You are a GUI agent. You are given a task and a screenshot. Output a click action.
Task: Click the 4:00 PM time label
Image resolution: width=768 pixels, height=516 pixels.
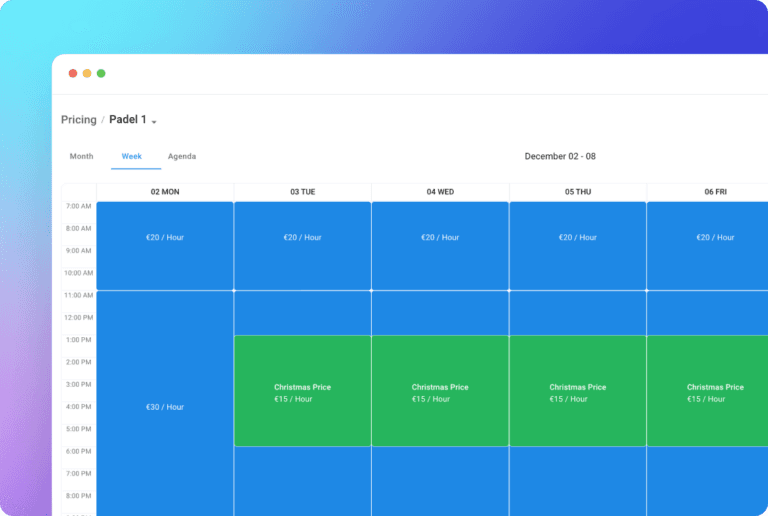(x=78, y=406)
